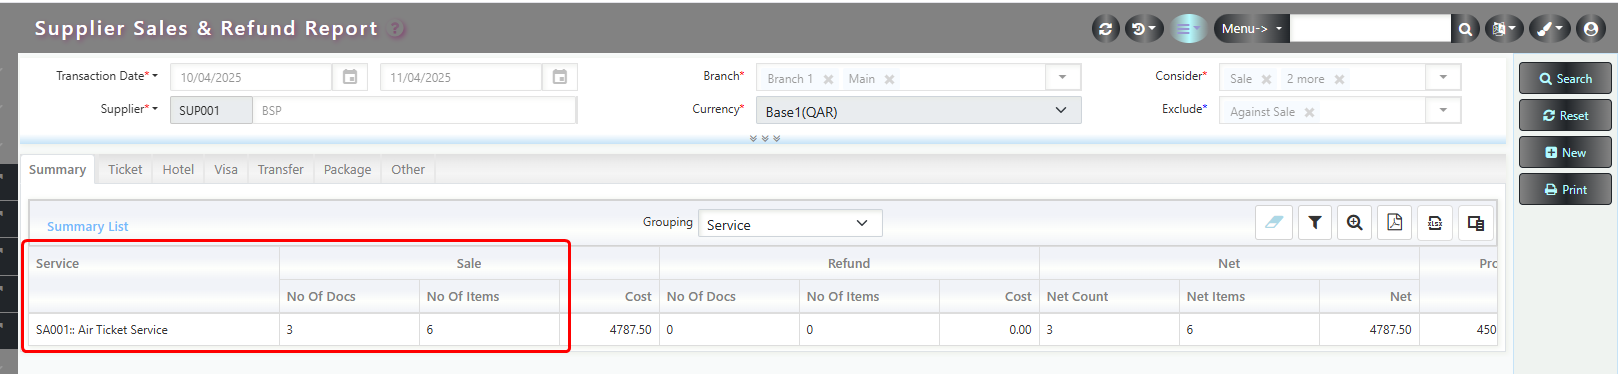The width and height of the screenshot is (1618, 374).
Task: Click the Supplier code field SUP001
Action: [211, 110]
